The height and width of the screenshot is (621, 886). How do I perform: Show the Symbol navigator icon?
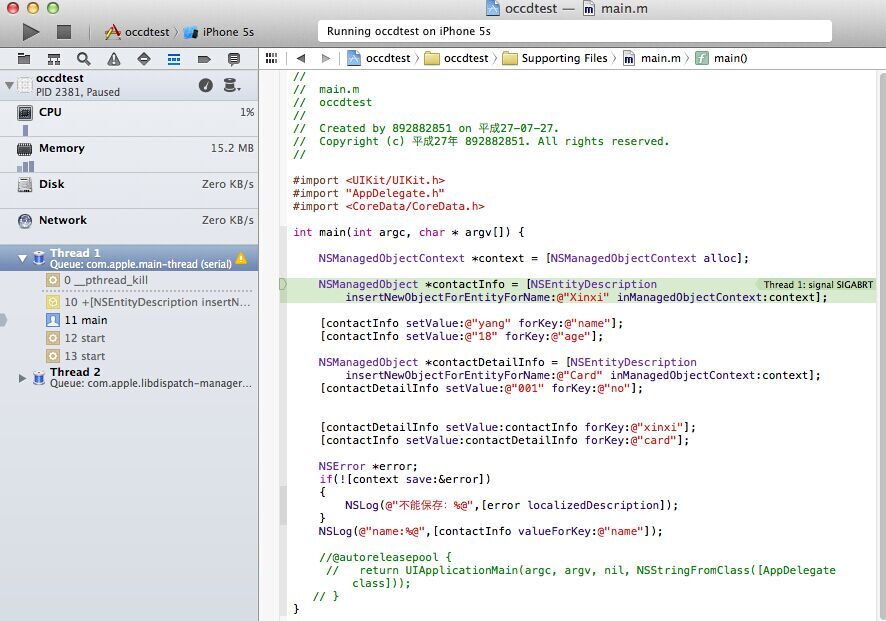point(54,59)
